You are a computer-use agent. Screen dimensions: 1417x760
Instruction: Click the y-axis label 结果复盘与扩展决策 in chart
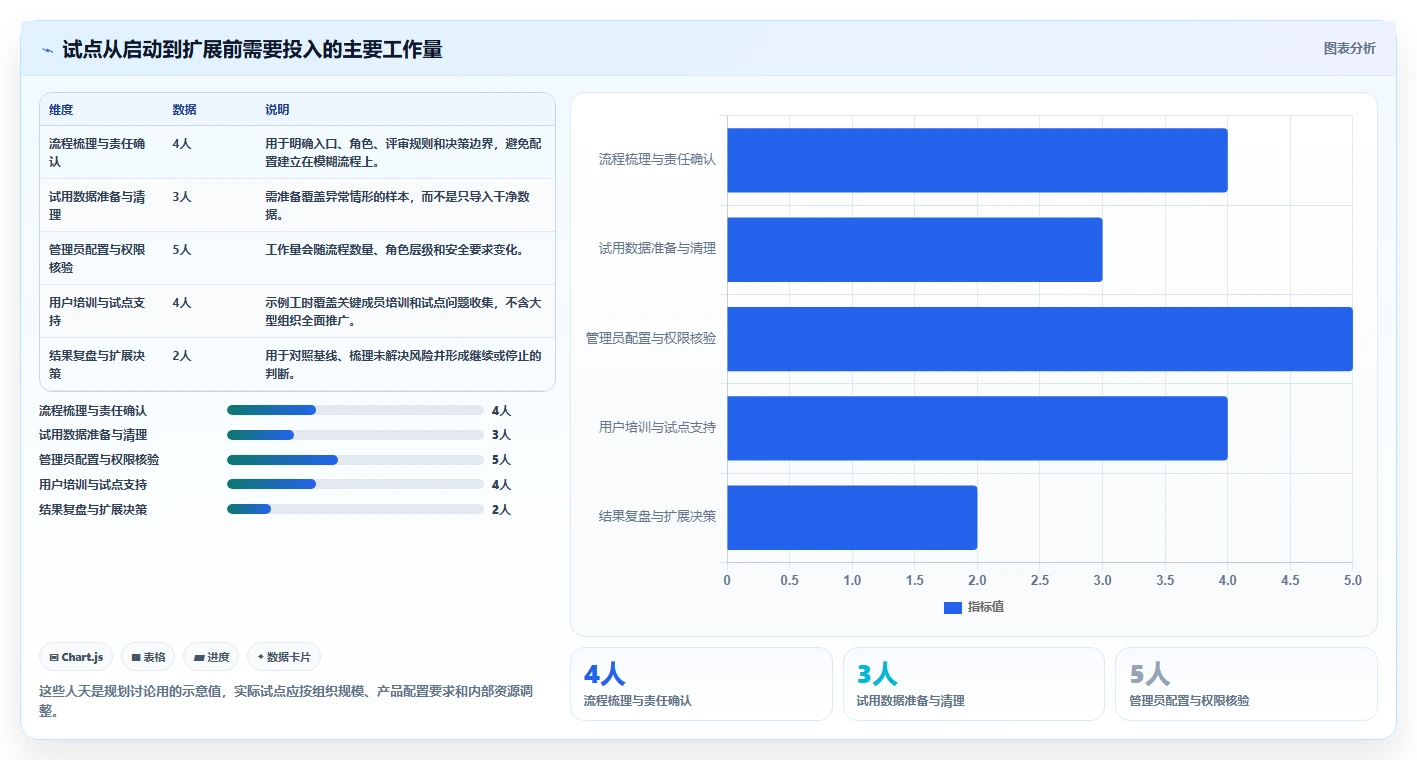657,517
